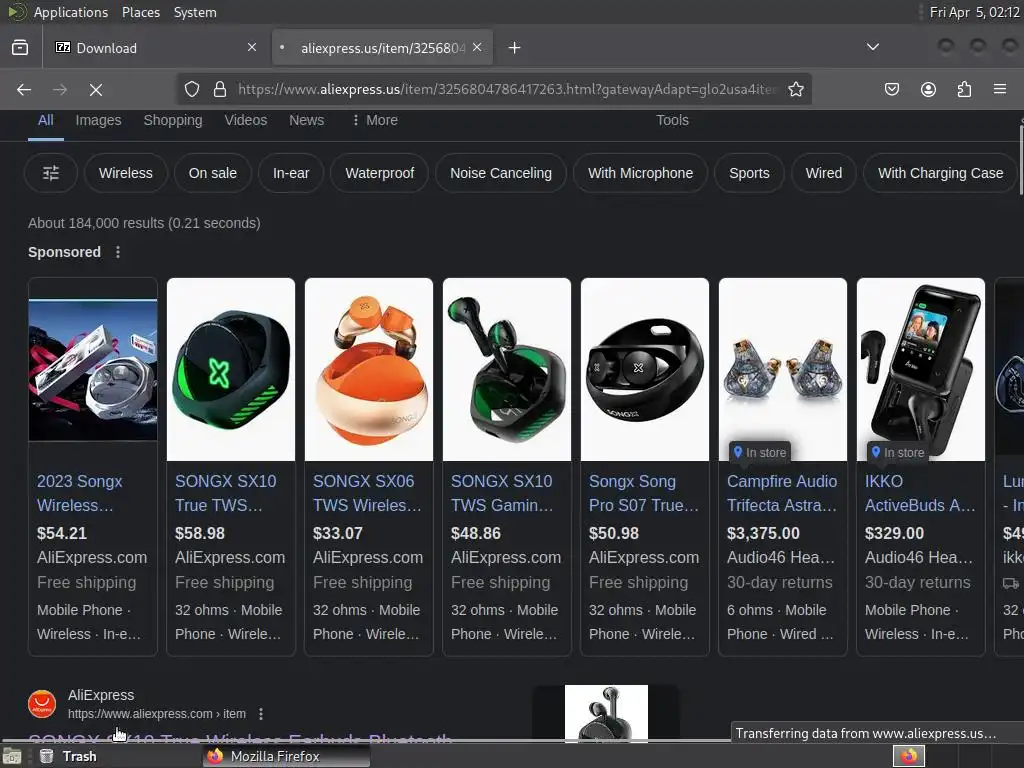Click the site security padlock icon
Screen dimensions: 1024x768
(x=220, y=89)
